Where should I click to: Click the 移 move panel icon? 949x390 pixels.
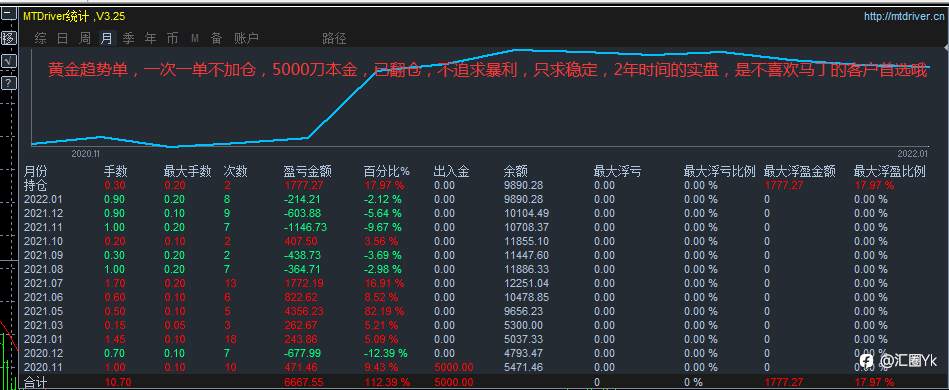point(8,39)
